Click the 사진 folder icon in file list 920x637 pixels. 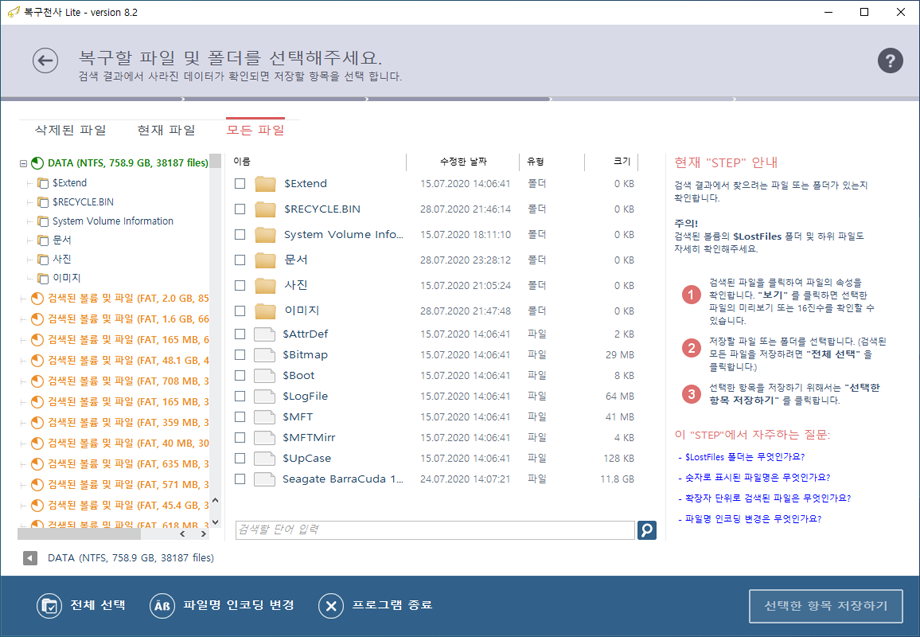tap(265, 285)
